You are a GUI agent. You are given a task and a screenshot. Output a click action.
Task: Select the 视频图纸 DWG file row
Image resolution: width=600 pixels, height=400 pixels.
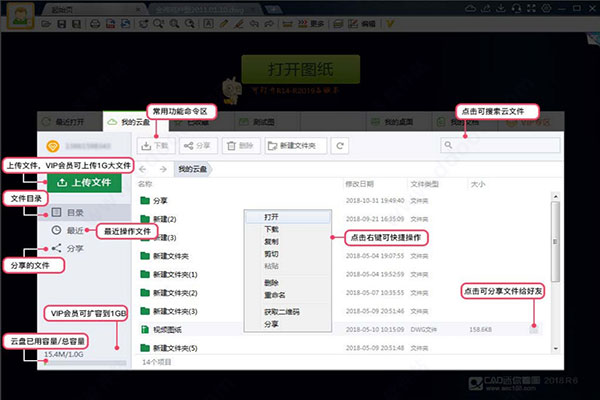click(342, 330)
